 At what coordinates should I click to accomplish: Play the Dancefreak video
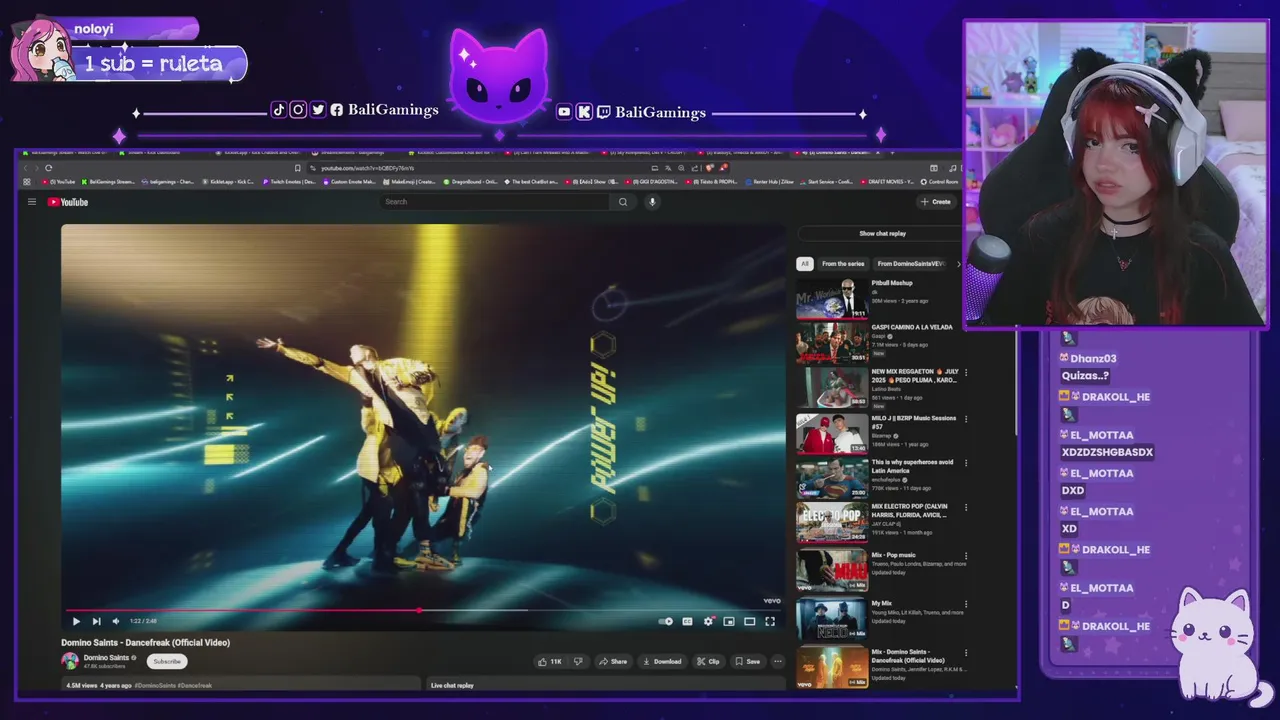pyautogui.click(x=76, y=621)
